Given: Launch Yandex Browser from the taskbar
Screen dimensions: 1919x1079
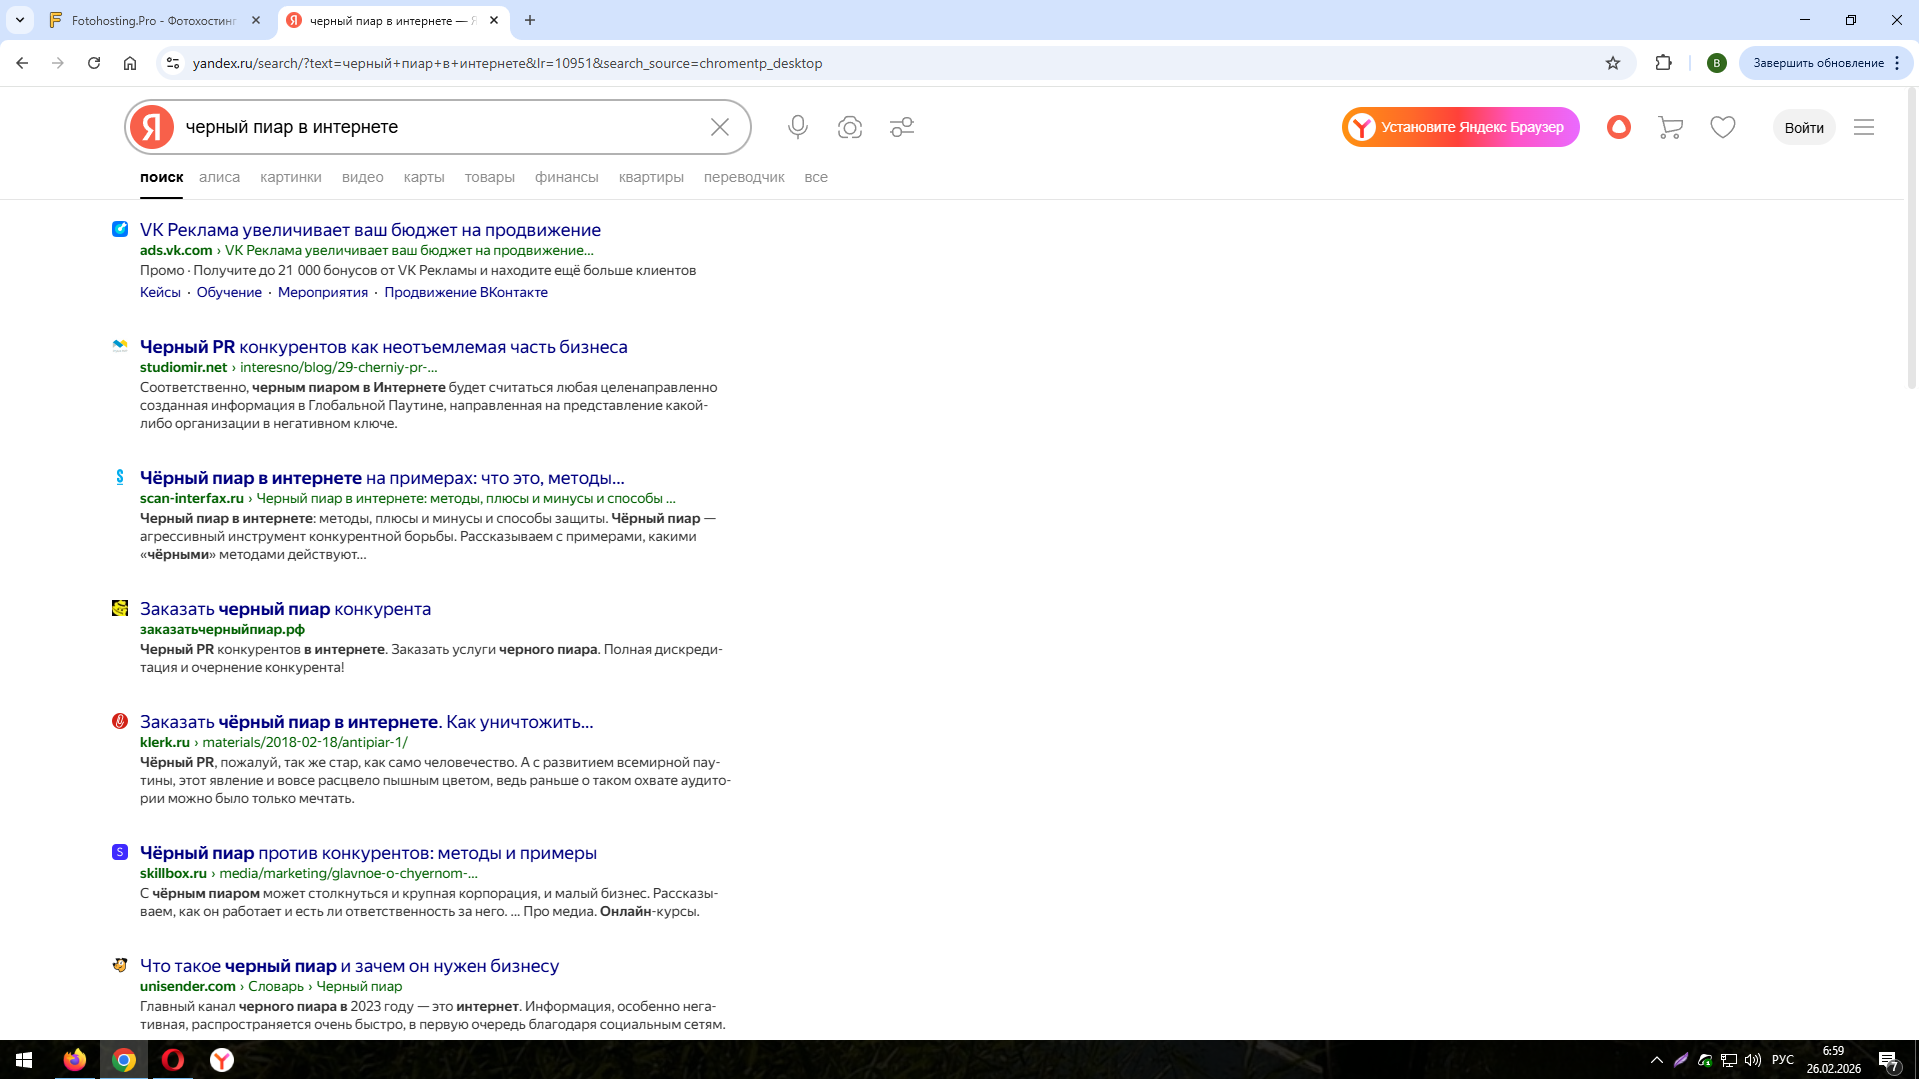Looking at the screenshot, I should click(222, 1060).
